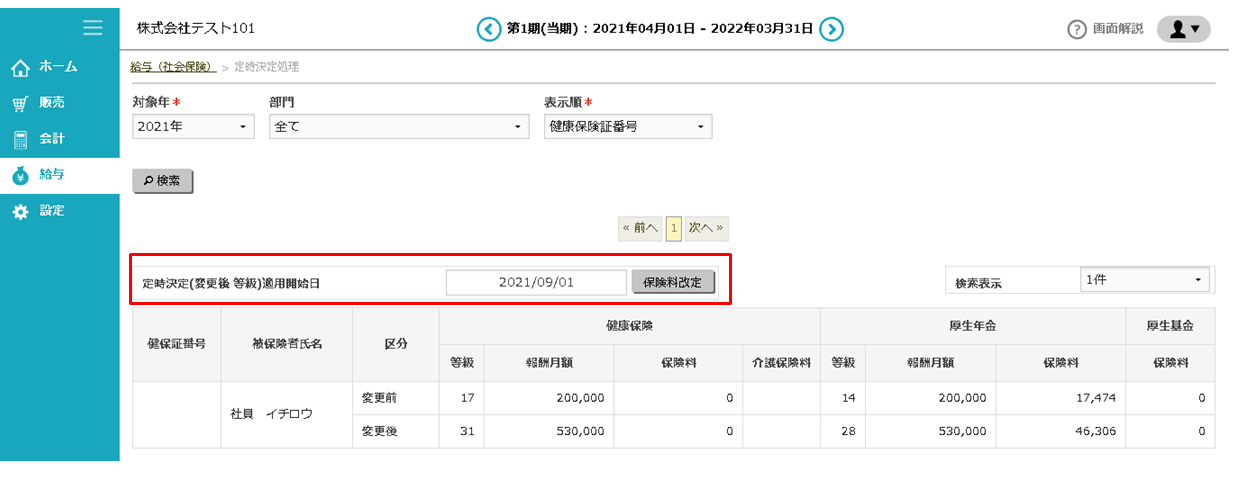Open the 検索表示 1件 dropdown
1241x487 pixels.
[1145, 281]
